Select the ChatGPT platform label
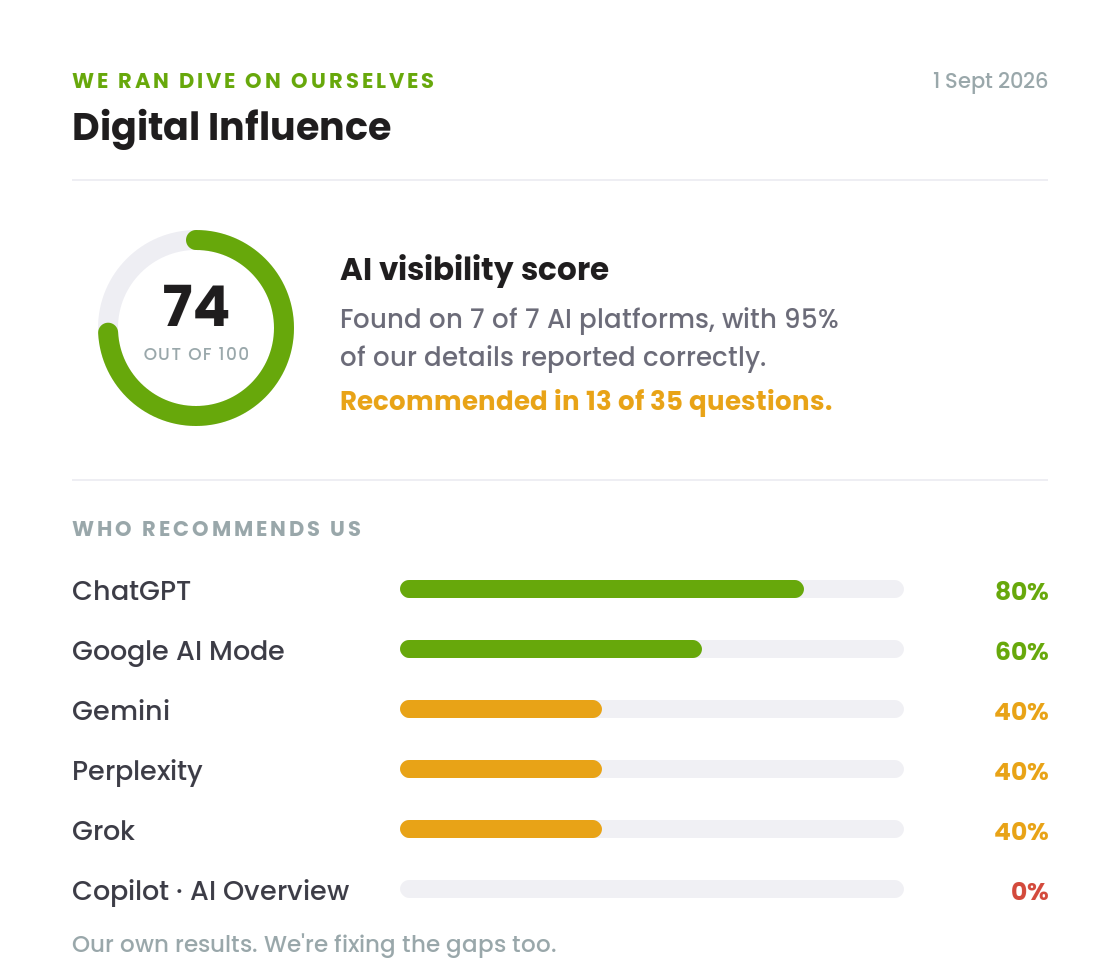1120x972 pixels. pyautogui.click(x=131, y=591)
